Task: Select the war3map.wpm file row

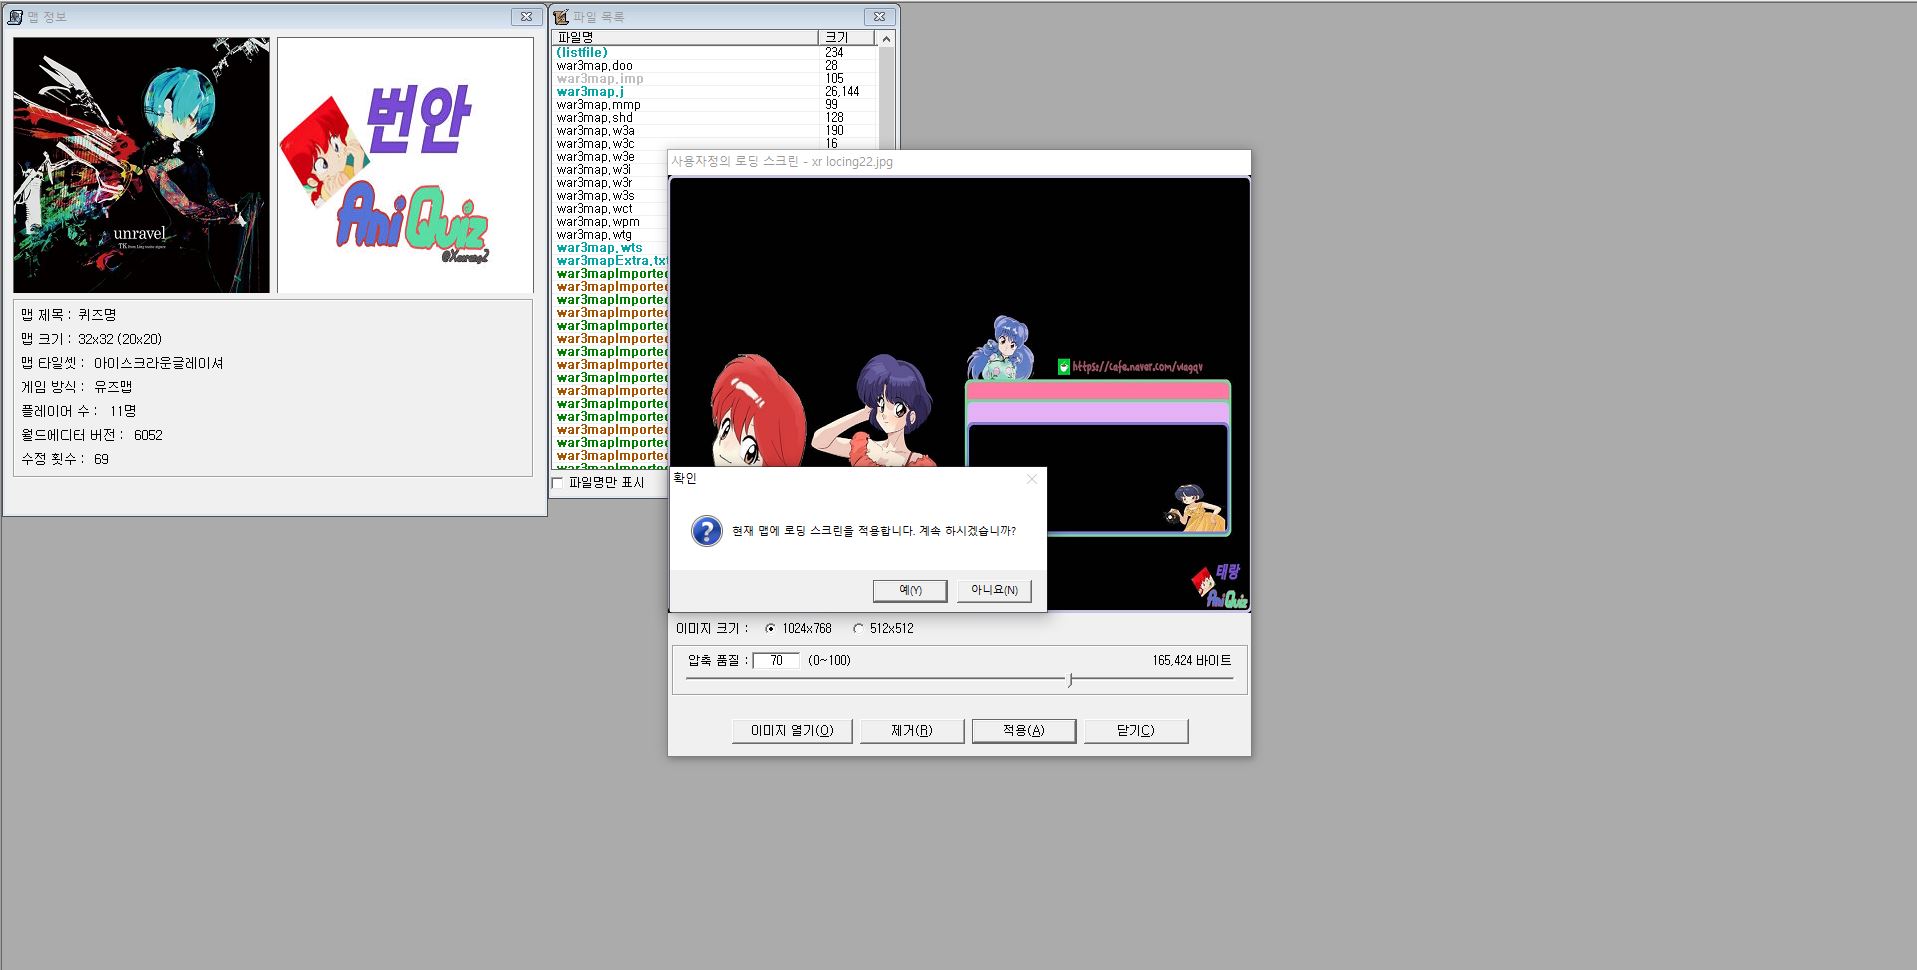Action: 610,222
